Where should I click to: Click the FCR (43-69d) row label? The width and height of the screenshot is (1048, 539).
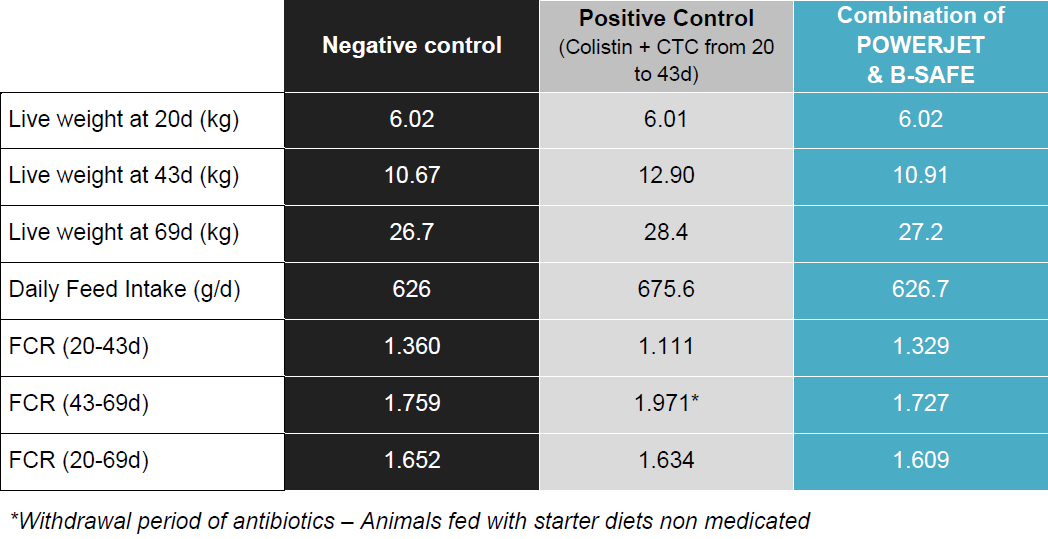[79, 404]
